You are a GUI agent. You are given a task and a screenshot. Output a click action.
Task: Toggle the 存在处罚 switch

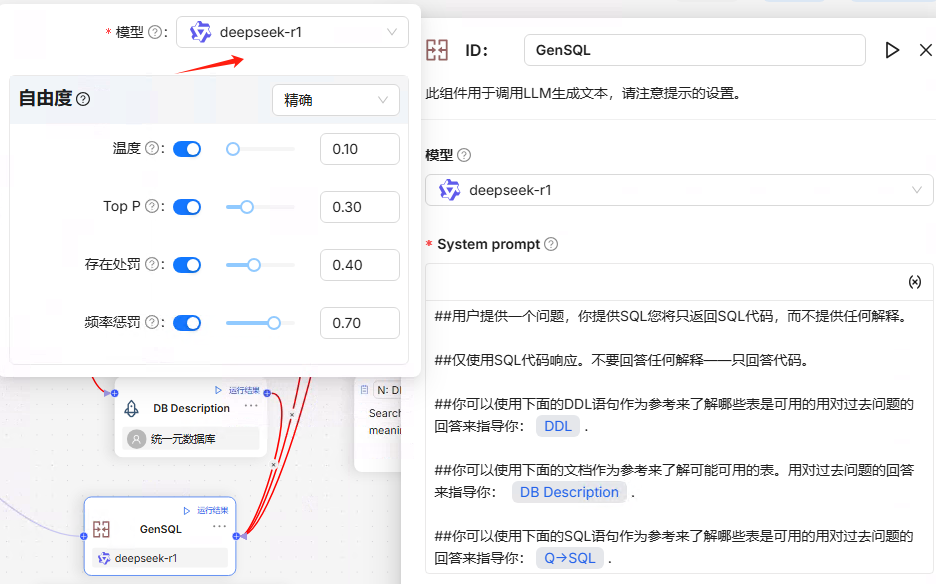click(x=187, y=265)
